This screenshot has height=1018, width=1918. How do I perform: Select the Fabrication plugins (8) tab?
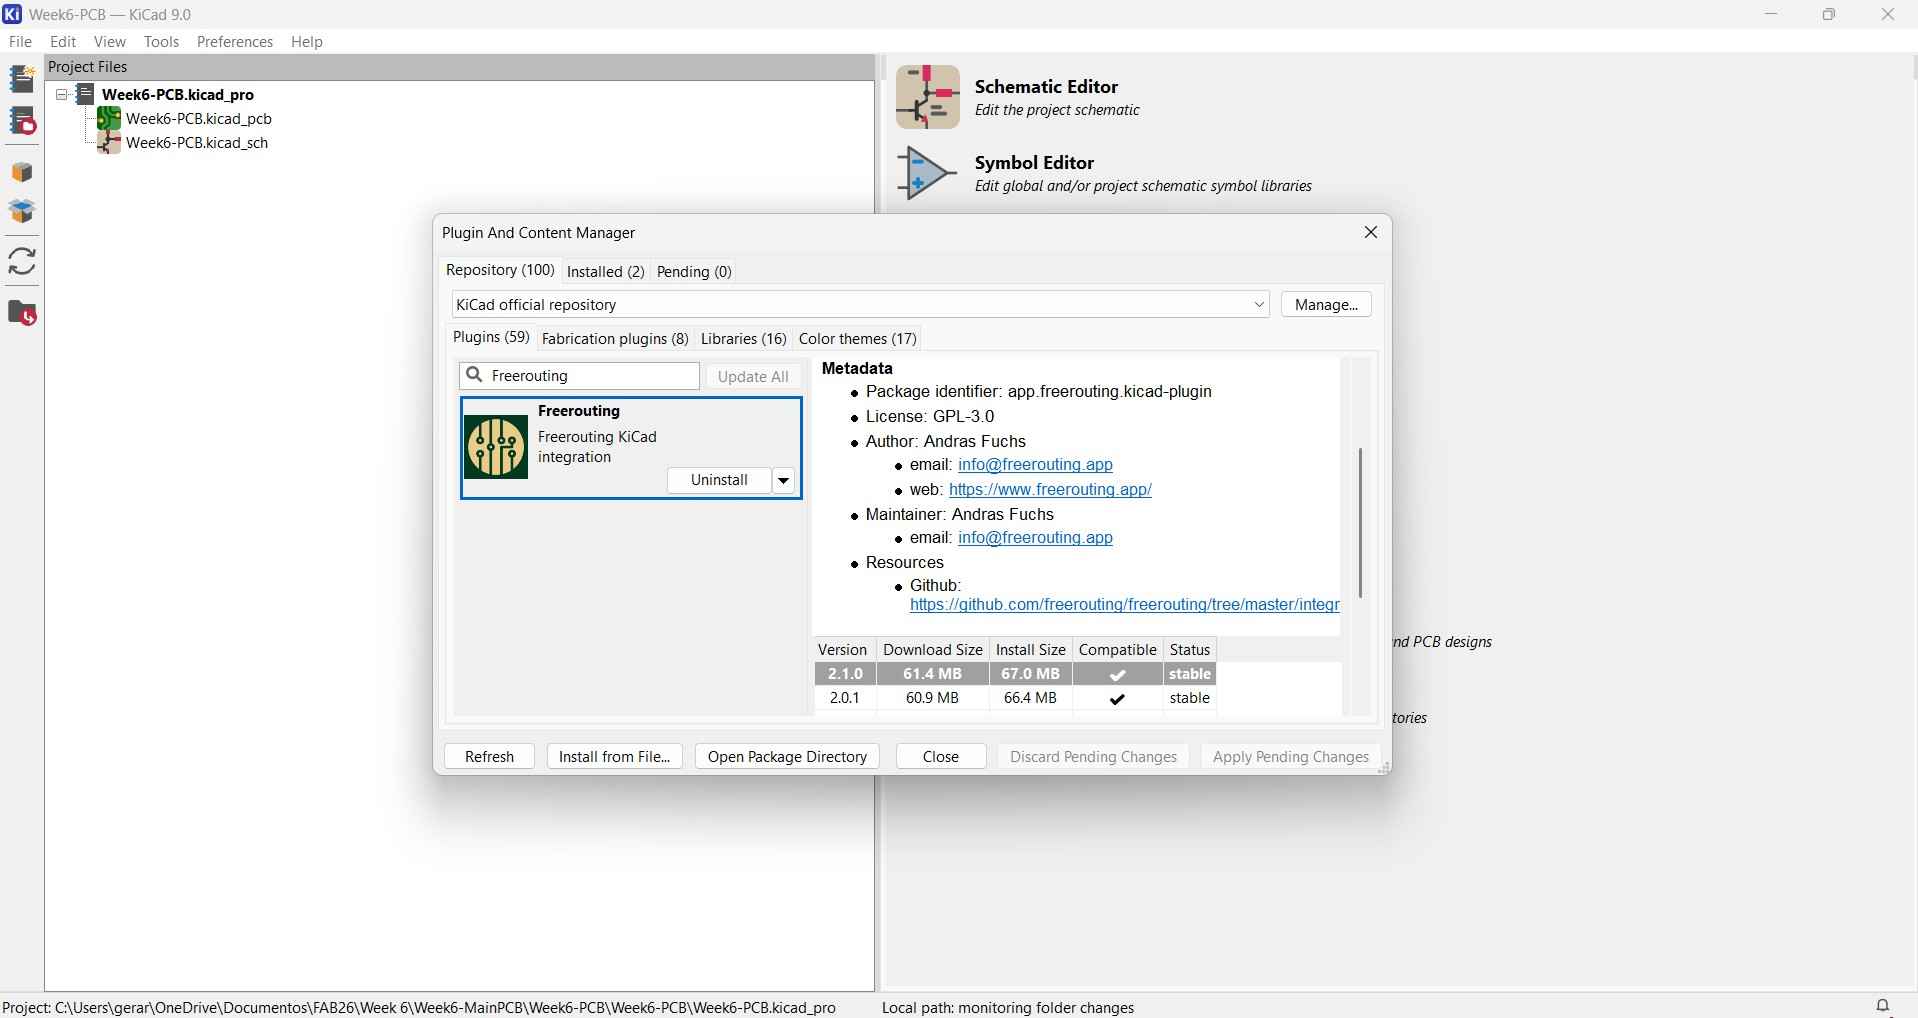[x=615, y=339]
